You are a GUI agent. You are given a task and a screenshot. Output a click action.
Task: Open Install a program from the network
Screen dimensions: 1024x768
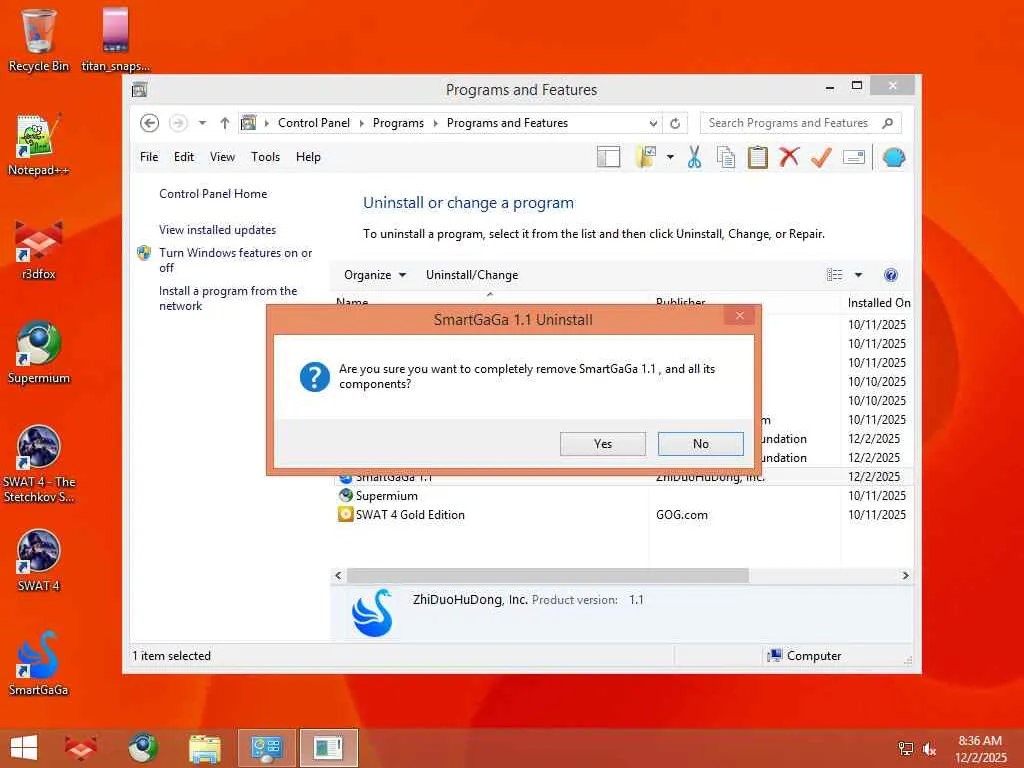(x=228, y=298)
